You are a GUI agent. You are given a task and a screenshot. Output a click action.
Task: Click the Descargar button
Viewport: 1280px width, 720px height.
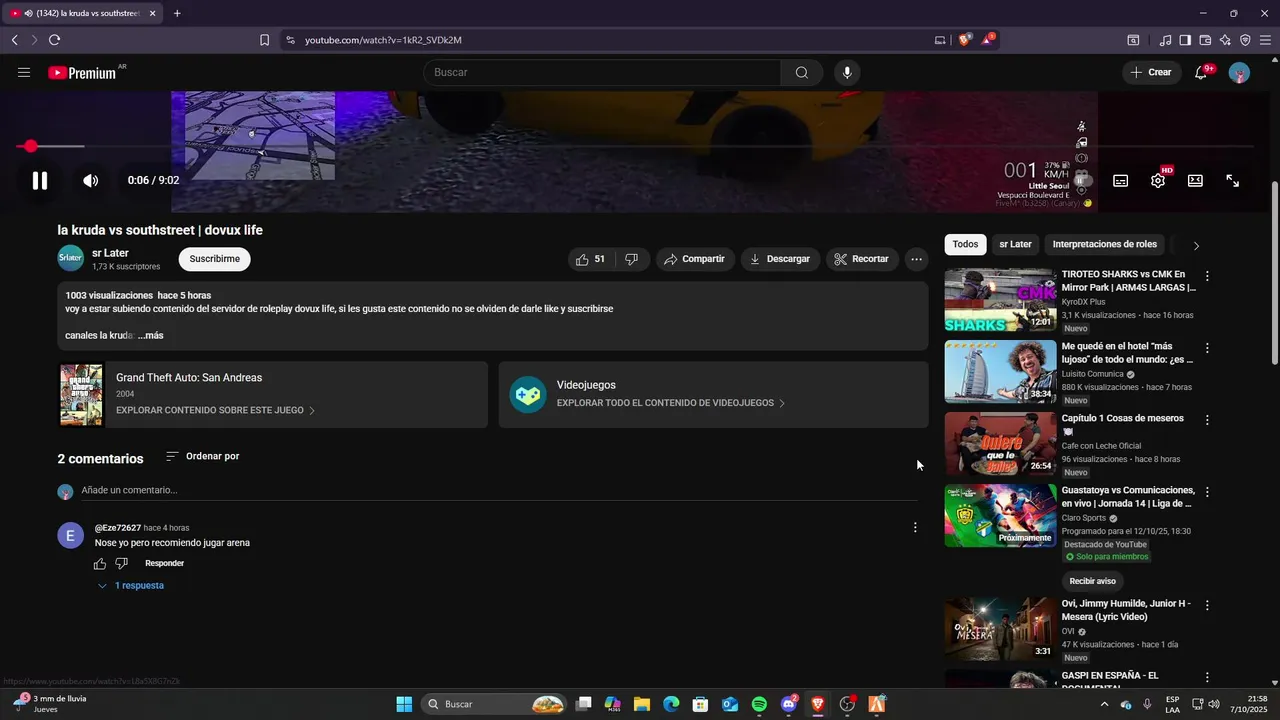coord(780,259)
